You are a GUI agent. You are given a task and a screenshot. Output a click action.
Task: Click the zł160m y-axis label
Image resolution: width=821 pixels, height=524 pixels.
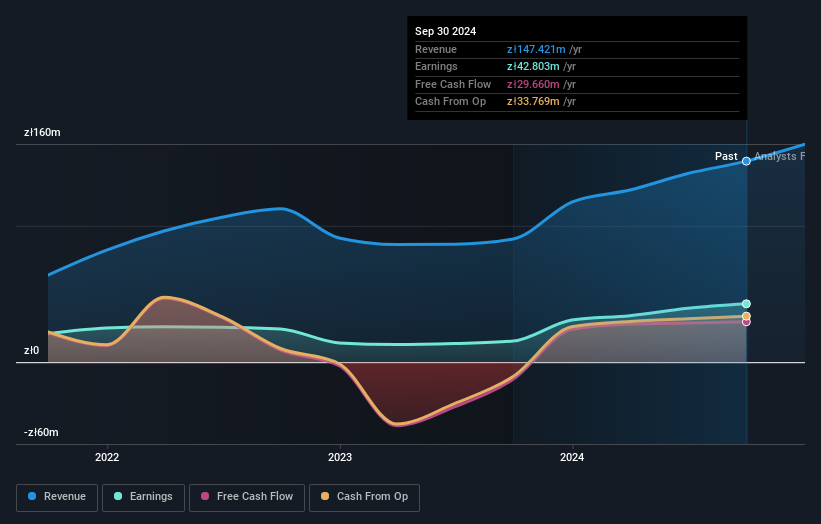42,132
